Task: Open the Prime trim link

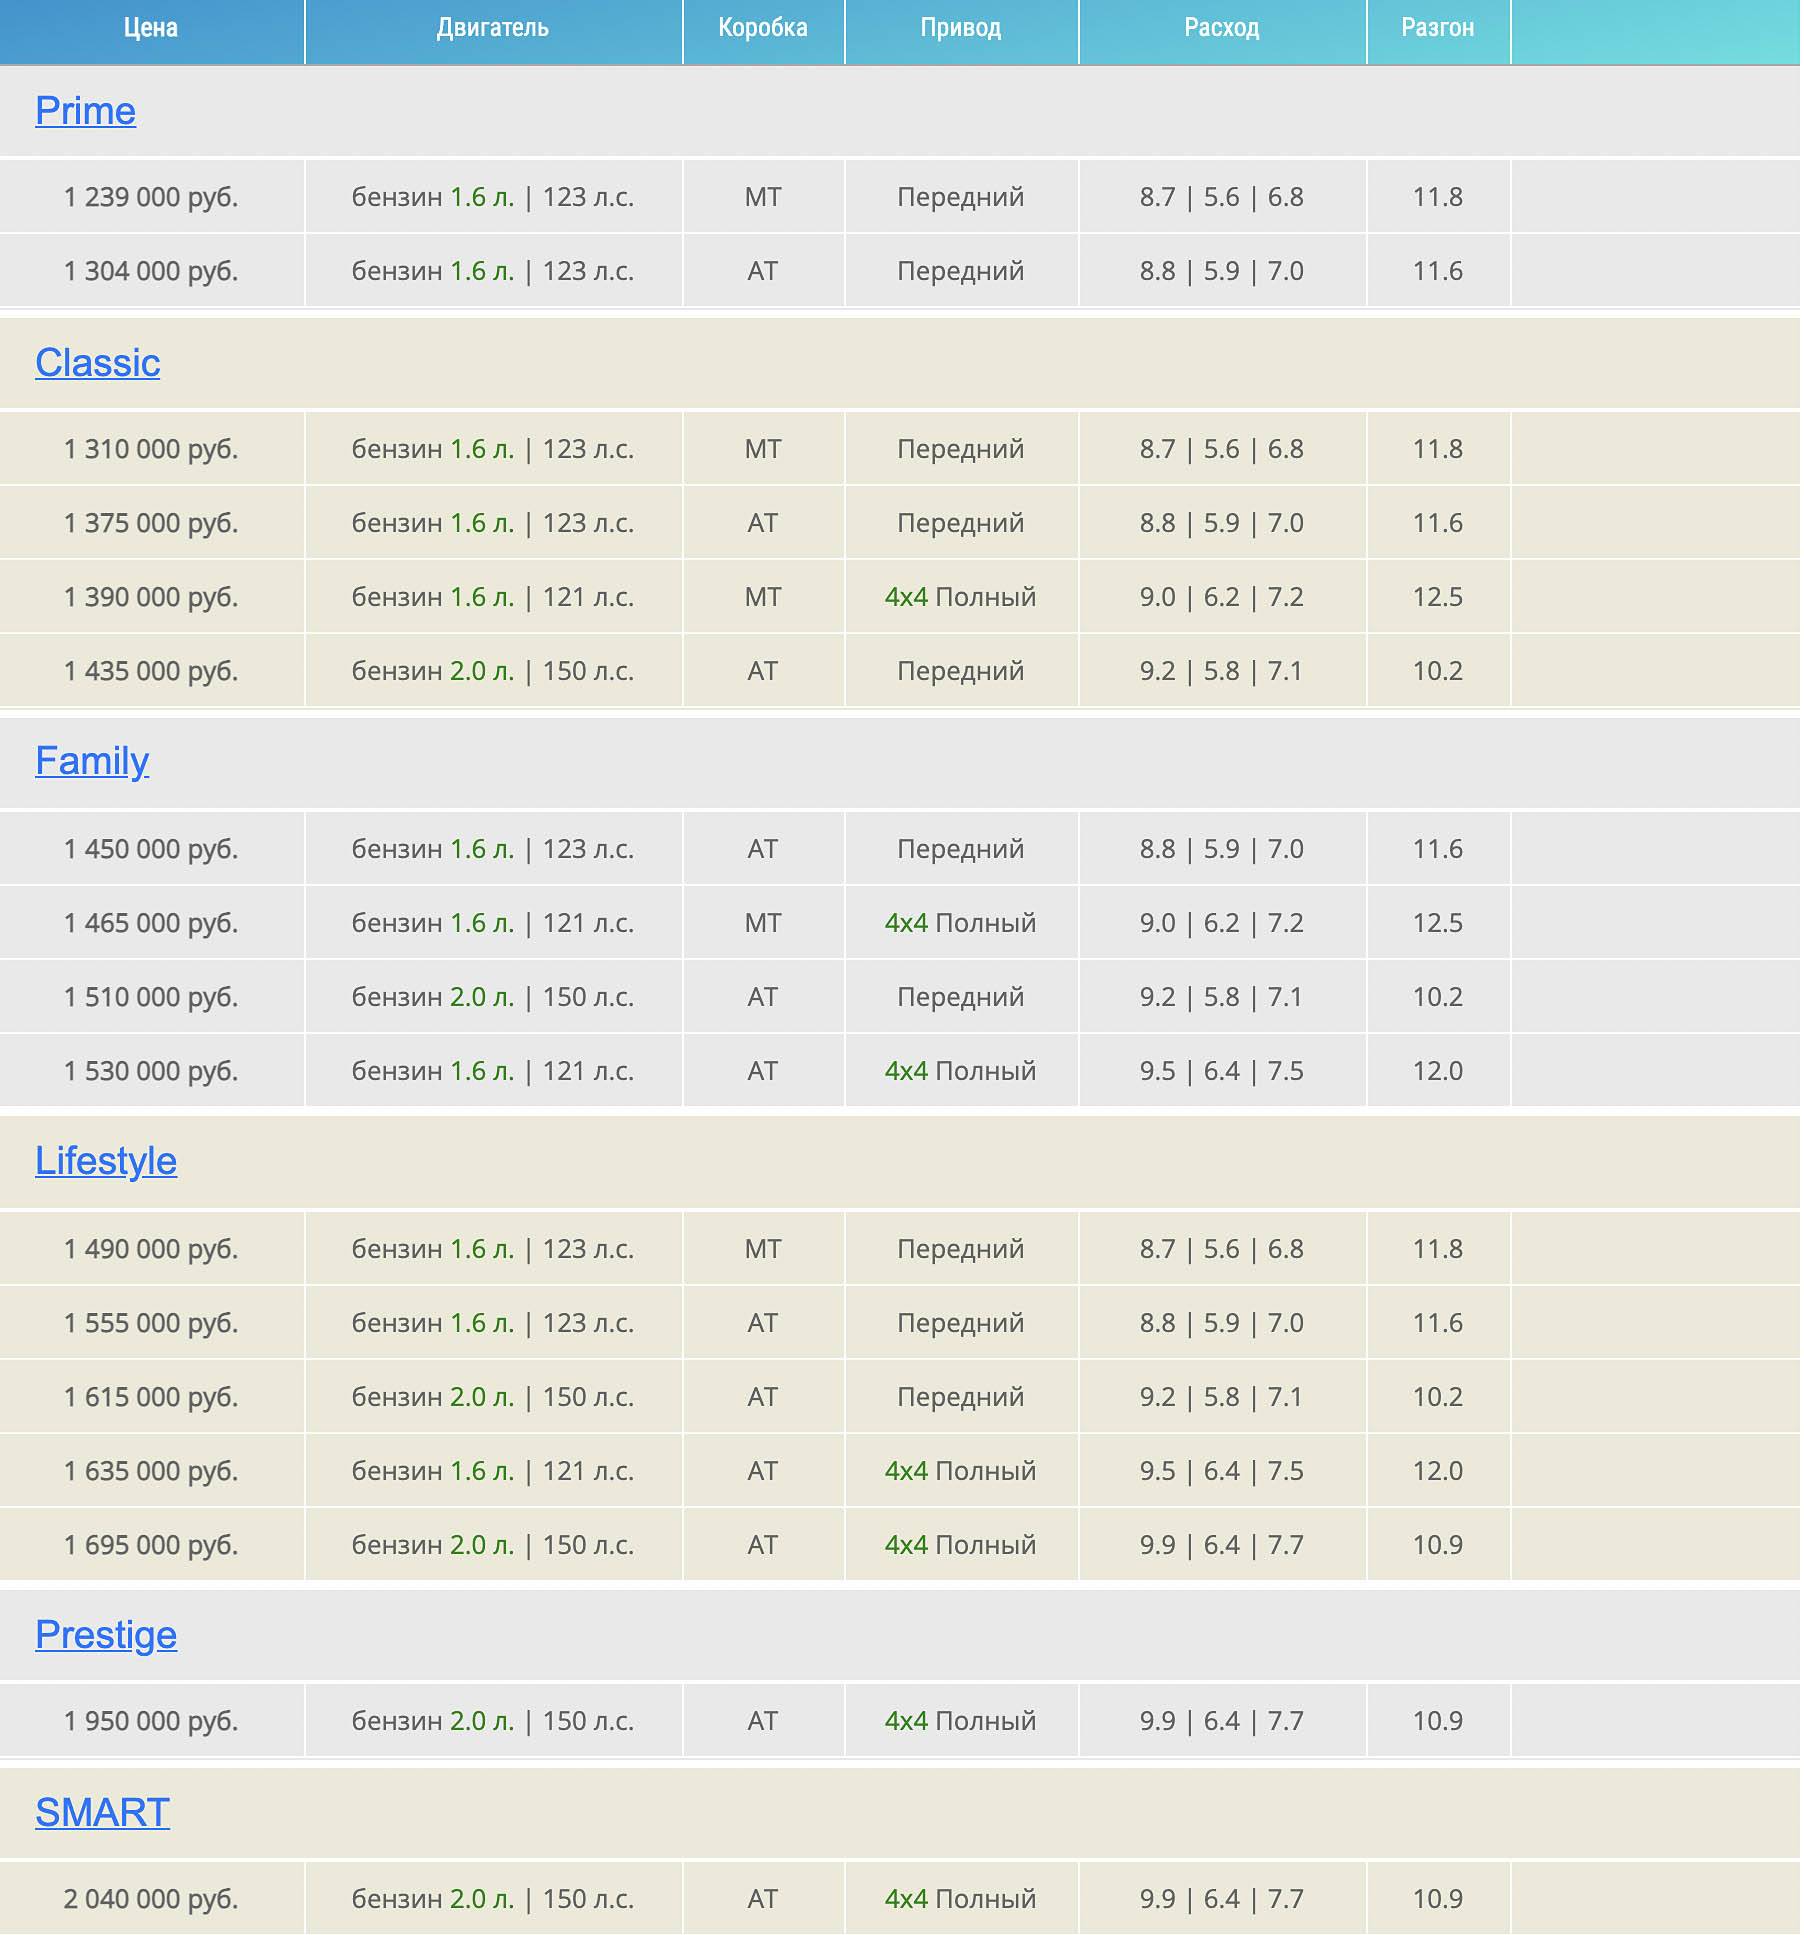Action: click(85, 111)
